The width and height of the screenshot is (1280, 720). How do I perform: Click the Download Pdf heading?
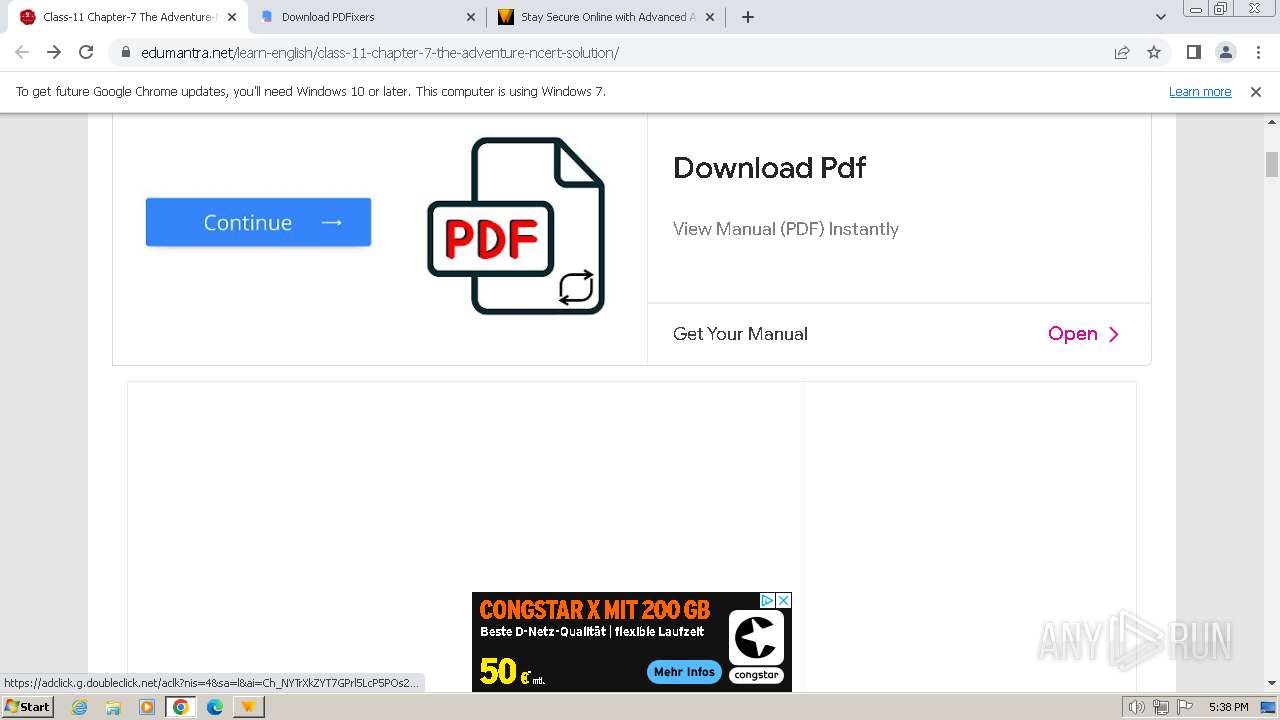click(769, 167)
